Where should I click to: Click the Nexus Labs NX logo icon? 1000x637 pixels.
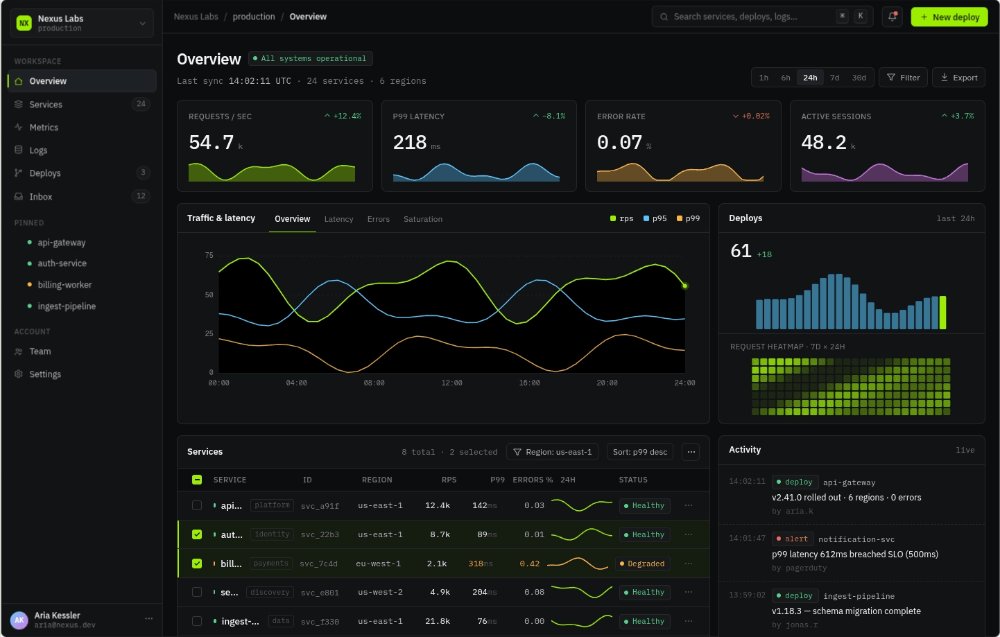pyautogui.click(x=24, y=23)
